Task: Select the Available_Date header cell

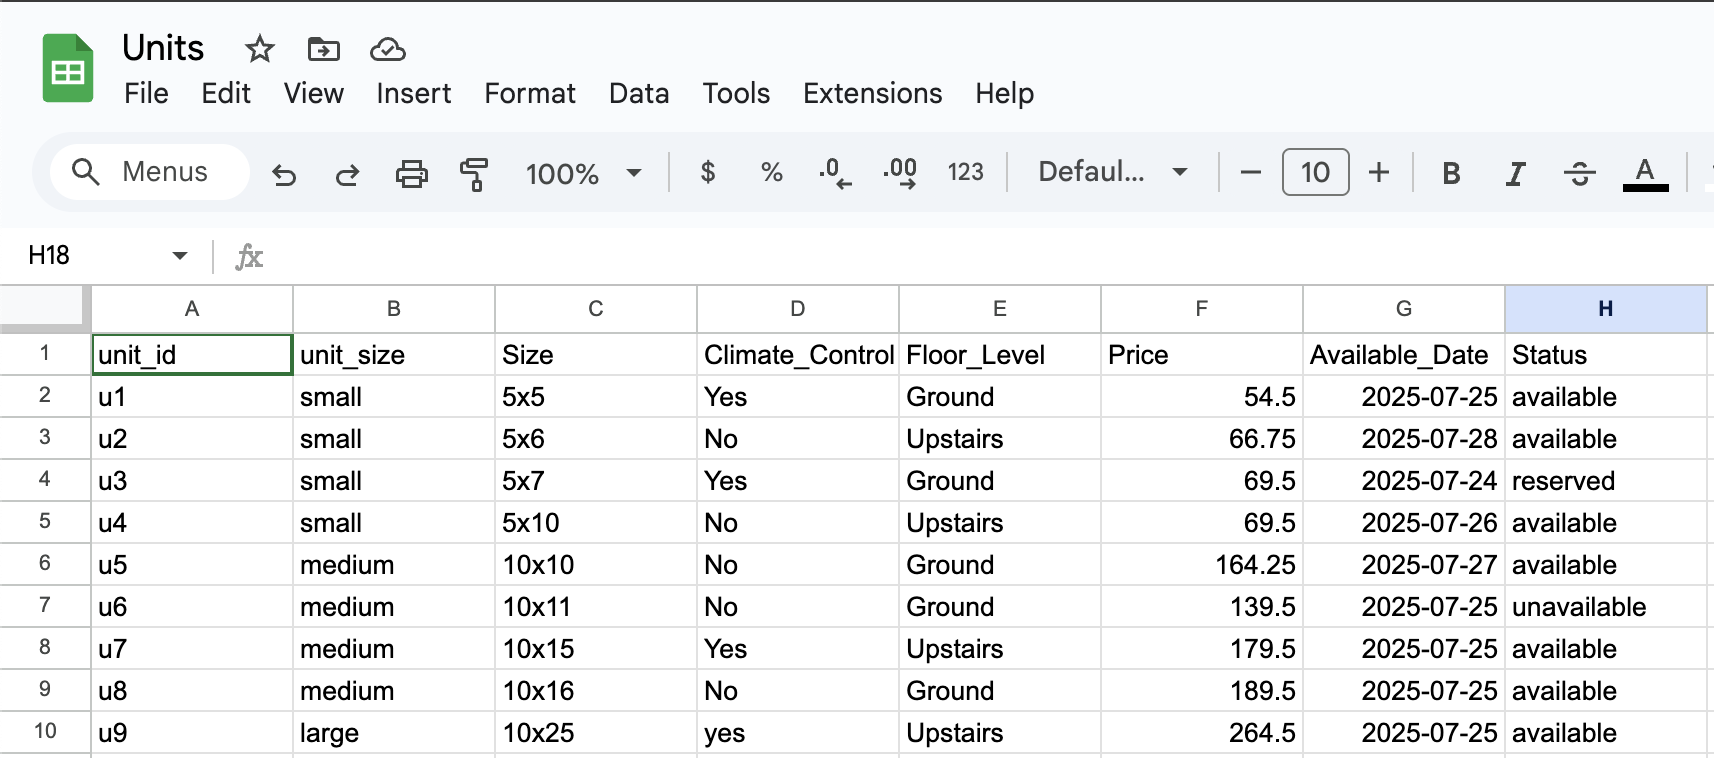Action: [1404, 354]
